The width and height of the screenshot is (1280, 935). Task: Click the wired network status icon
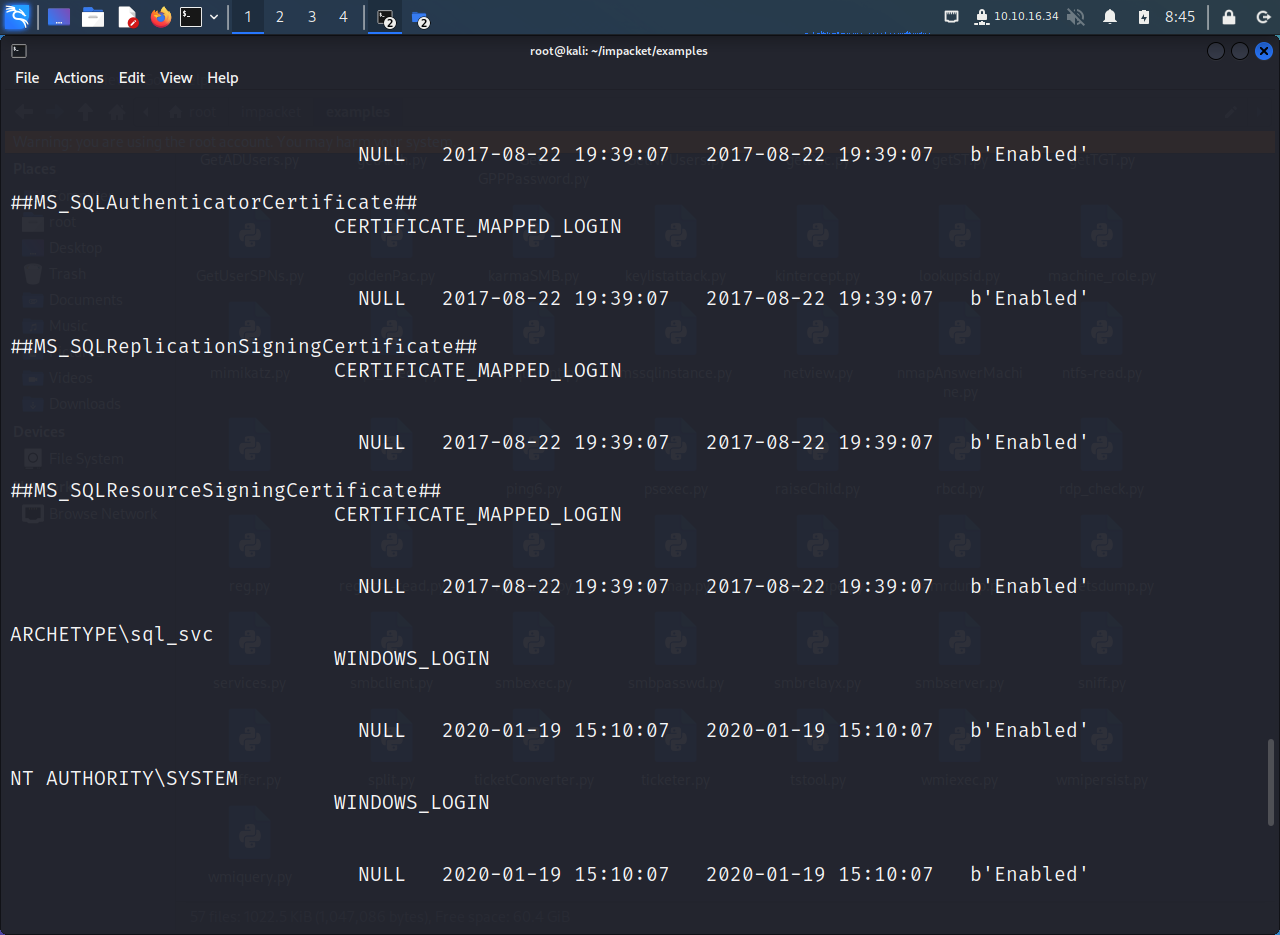(952, 17)
